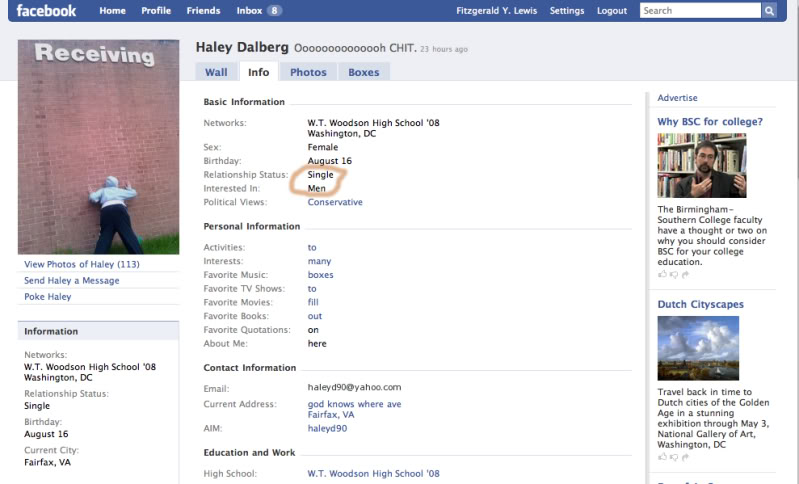Thumbs down the Dutch Cityscapes ad

674,458
